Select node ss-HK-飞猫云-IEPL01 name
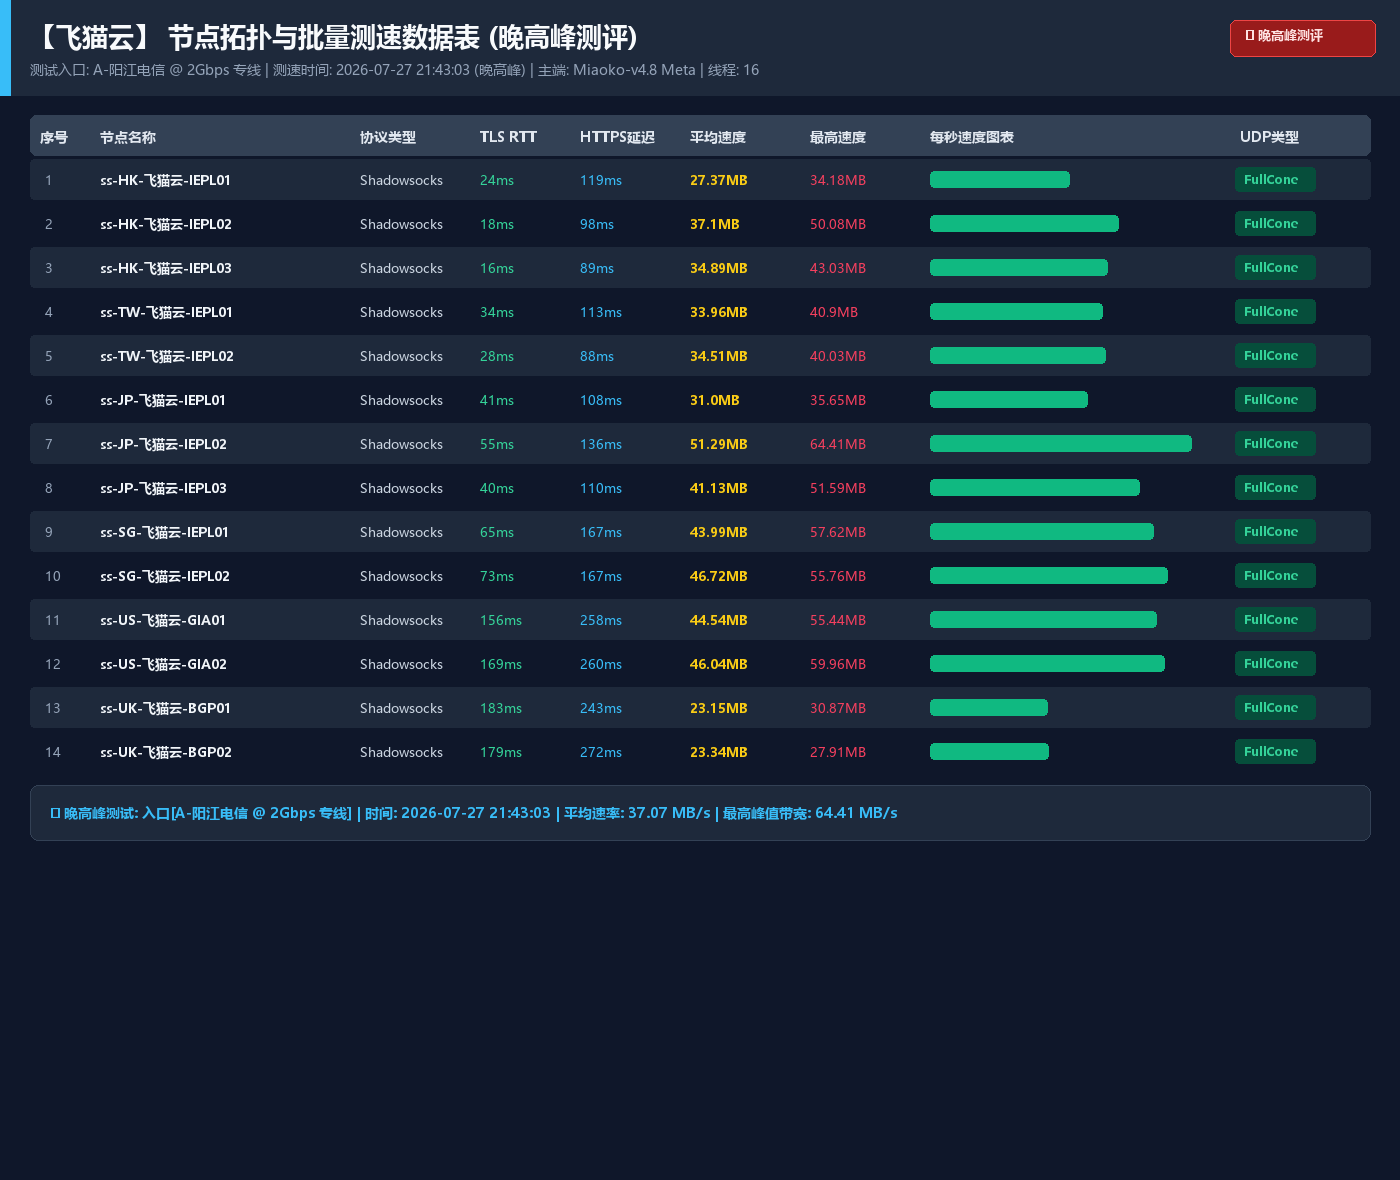This screenshot has width=1400, height=1180. (165, 180)
